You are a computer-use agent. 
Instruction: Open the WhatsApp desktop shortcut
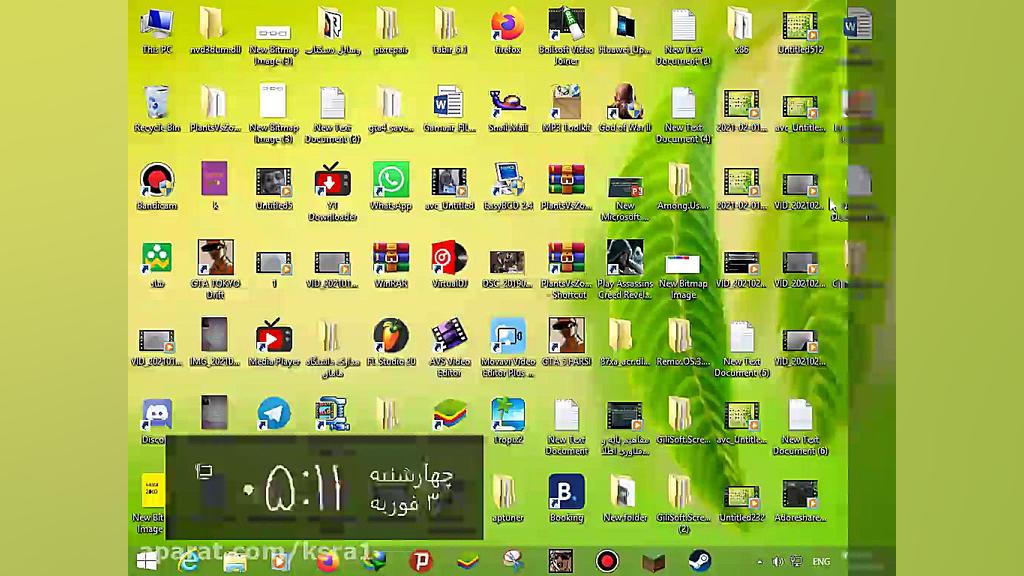[x=391, y=186]
